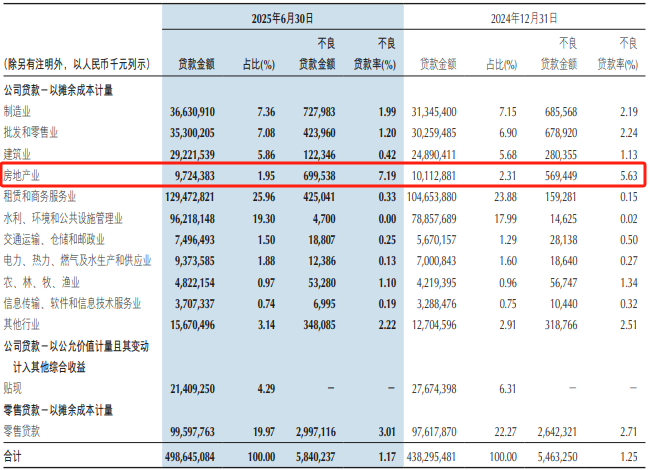The height and width of the screenshot is (470, 650).
Task: Click the 建筑业 row label
Action: point(20,153)
